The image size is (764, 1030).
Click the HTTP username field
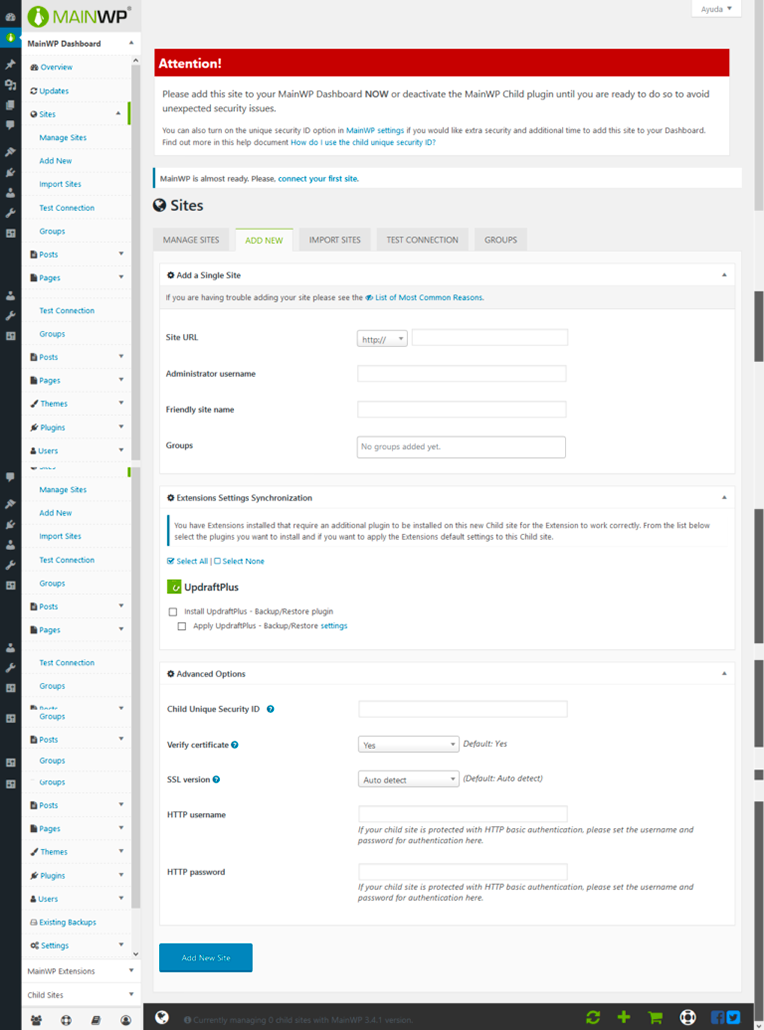pos(463,814)
